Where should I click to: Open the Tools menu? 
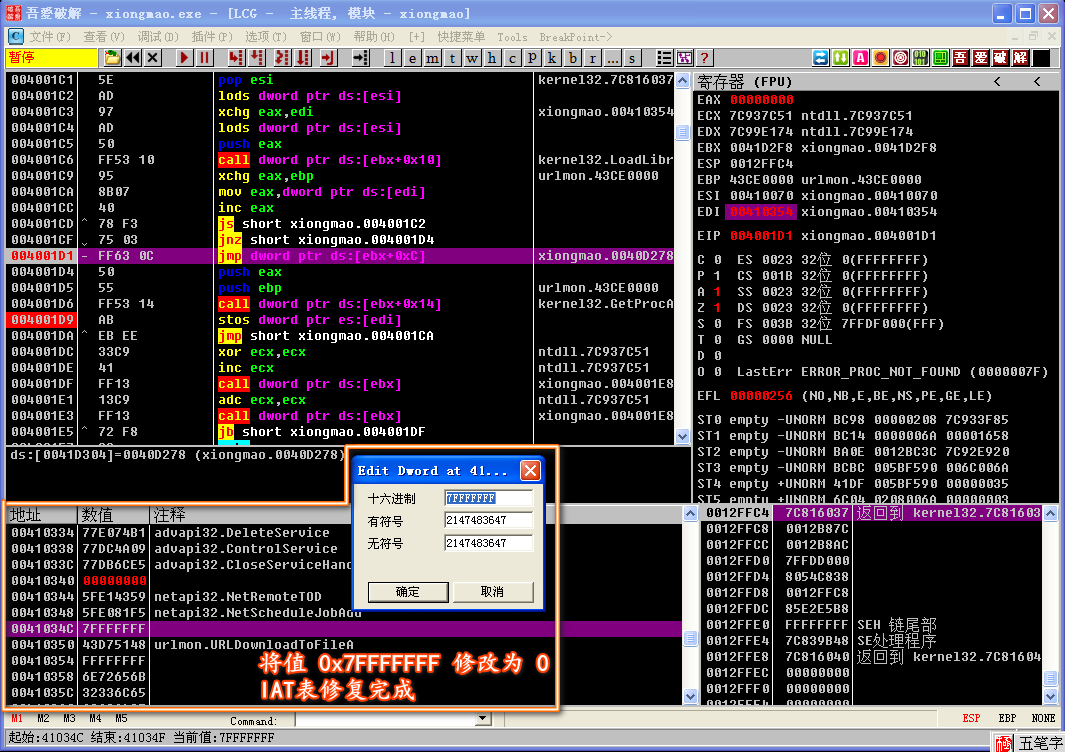(x=512, y=37)
